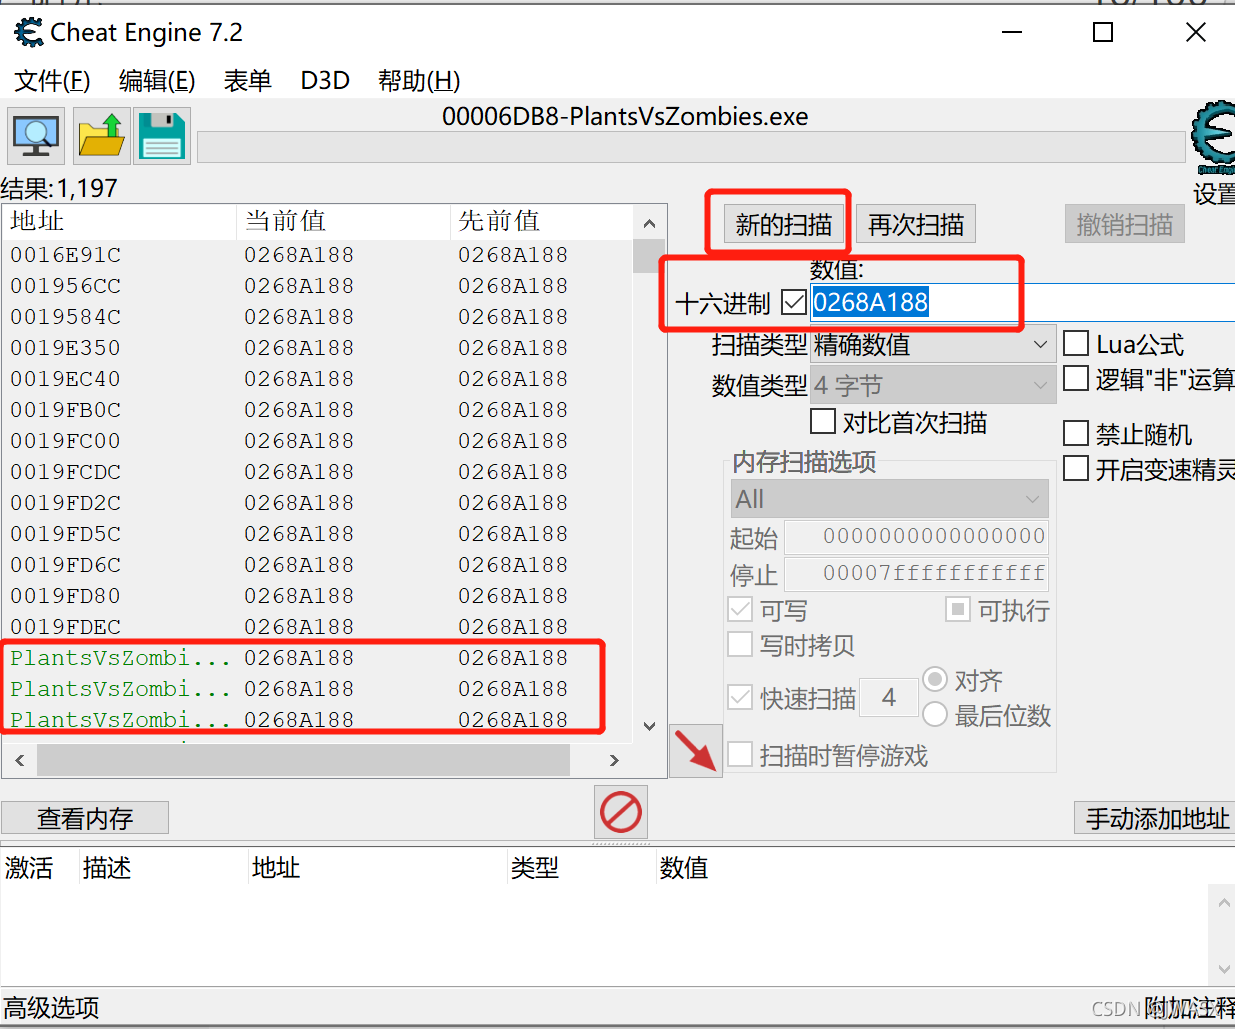Select the 最后位数 radio button
1235x1029 pixels.
pos(935,714)
